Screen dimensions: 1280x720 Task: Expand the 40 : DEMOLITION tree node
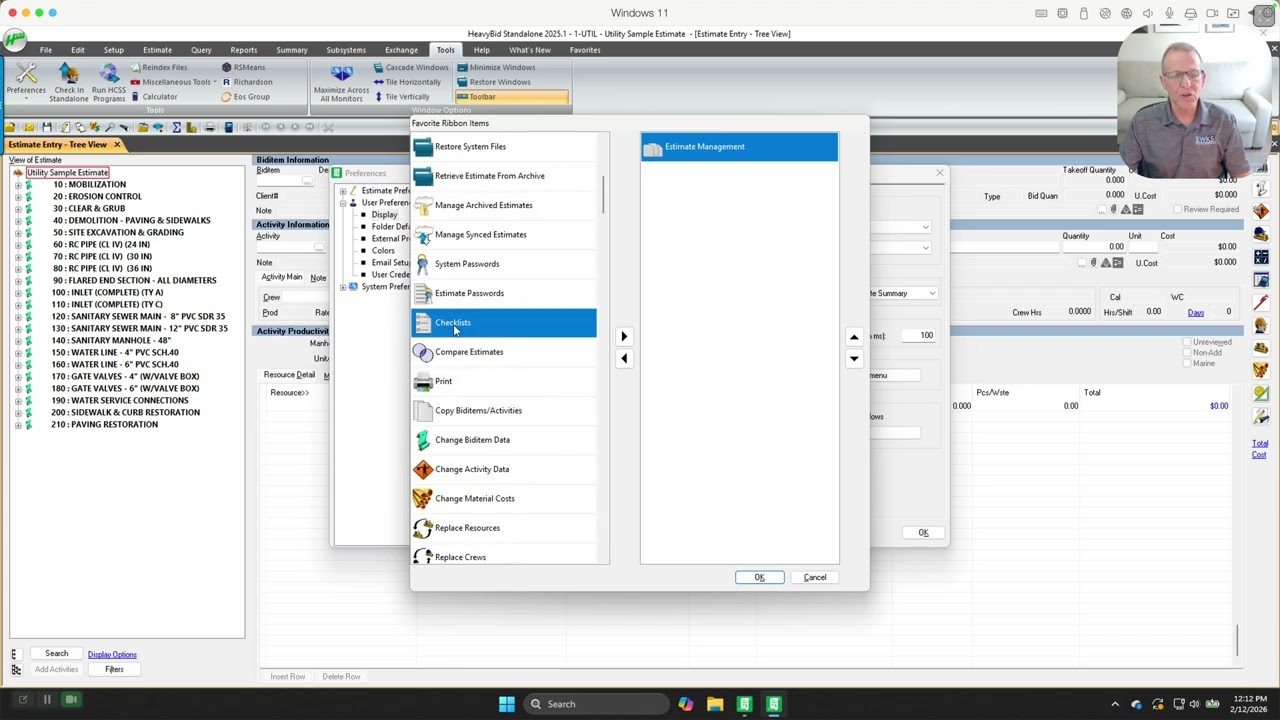[x=18, y=221]
